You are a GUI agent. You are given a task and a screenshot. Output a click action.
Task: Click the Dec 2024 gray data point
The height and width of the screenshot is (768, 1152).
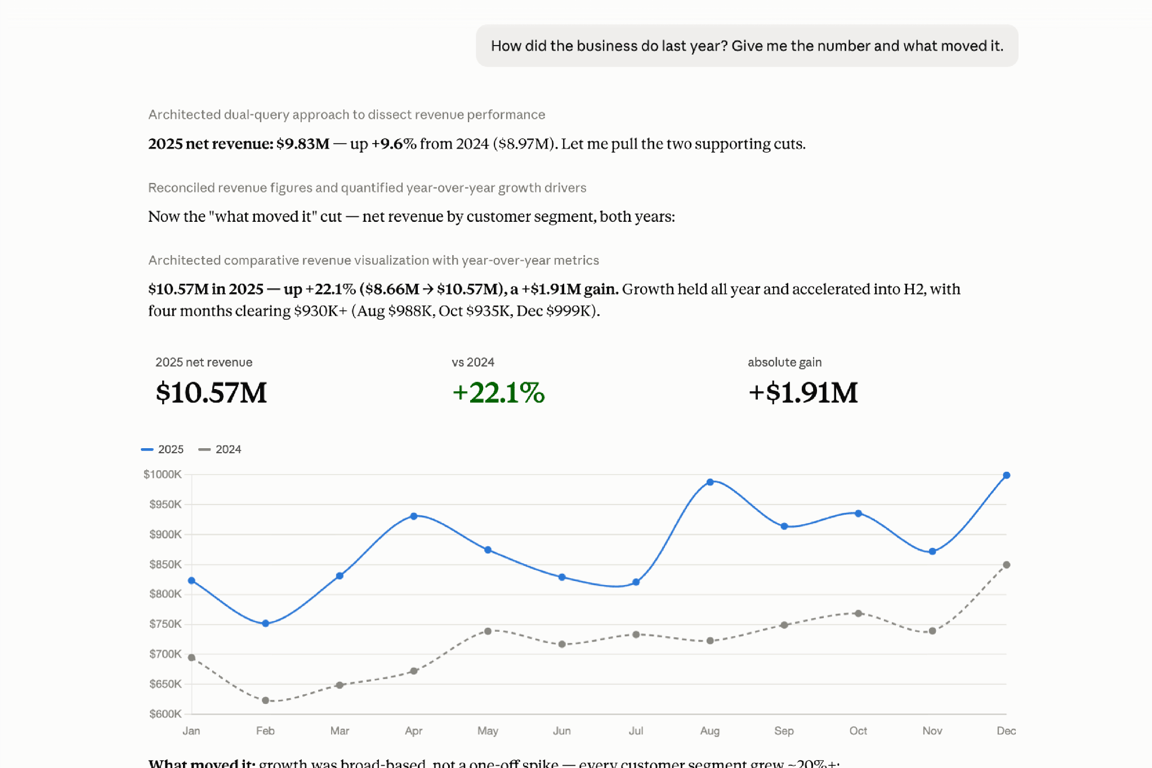pos(1007,565)
